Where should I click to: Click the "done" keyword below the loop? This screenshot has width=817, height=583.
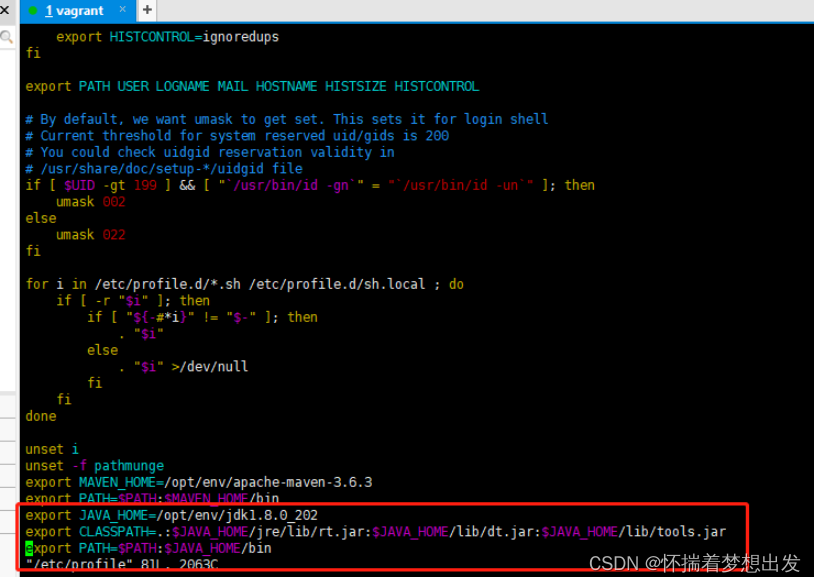coord(40,416)
